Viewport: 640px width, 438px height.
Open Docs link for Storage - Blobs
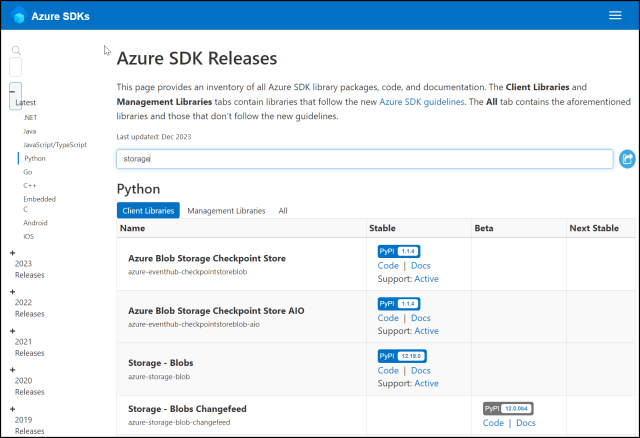[420, 370]
